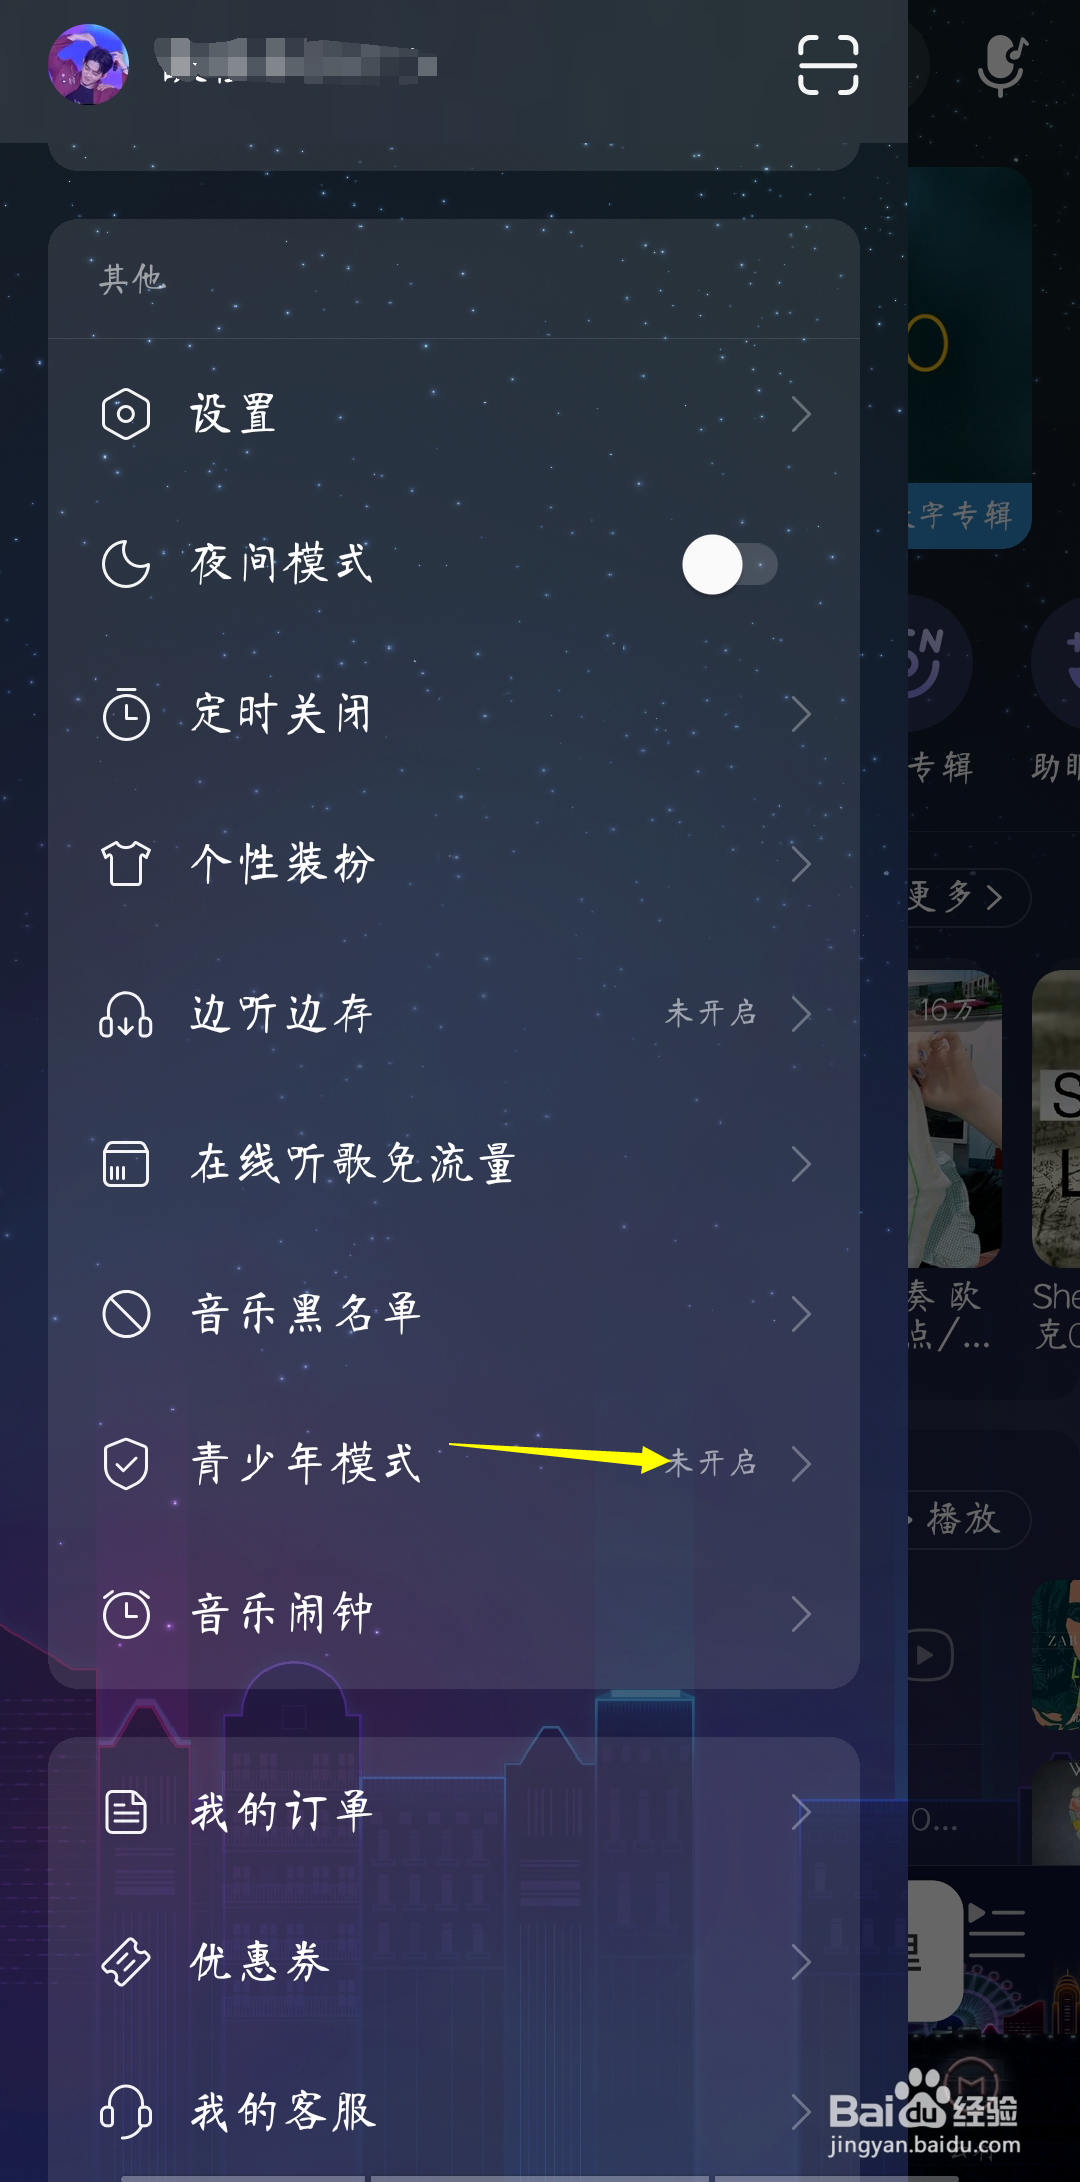Click the T-shirt icon for 个性装扮
The height and width of the screenshot is (2182, 1080).
click(126, 864)
